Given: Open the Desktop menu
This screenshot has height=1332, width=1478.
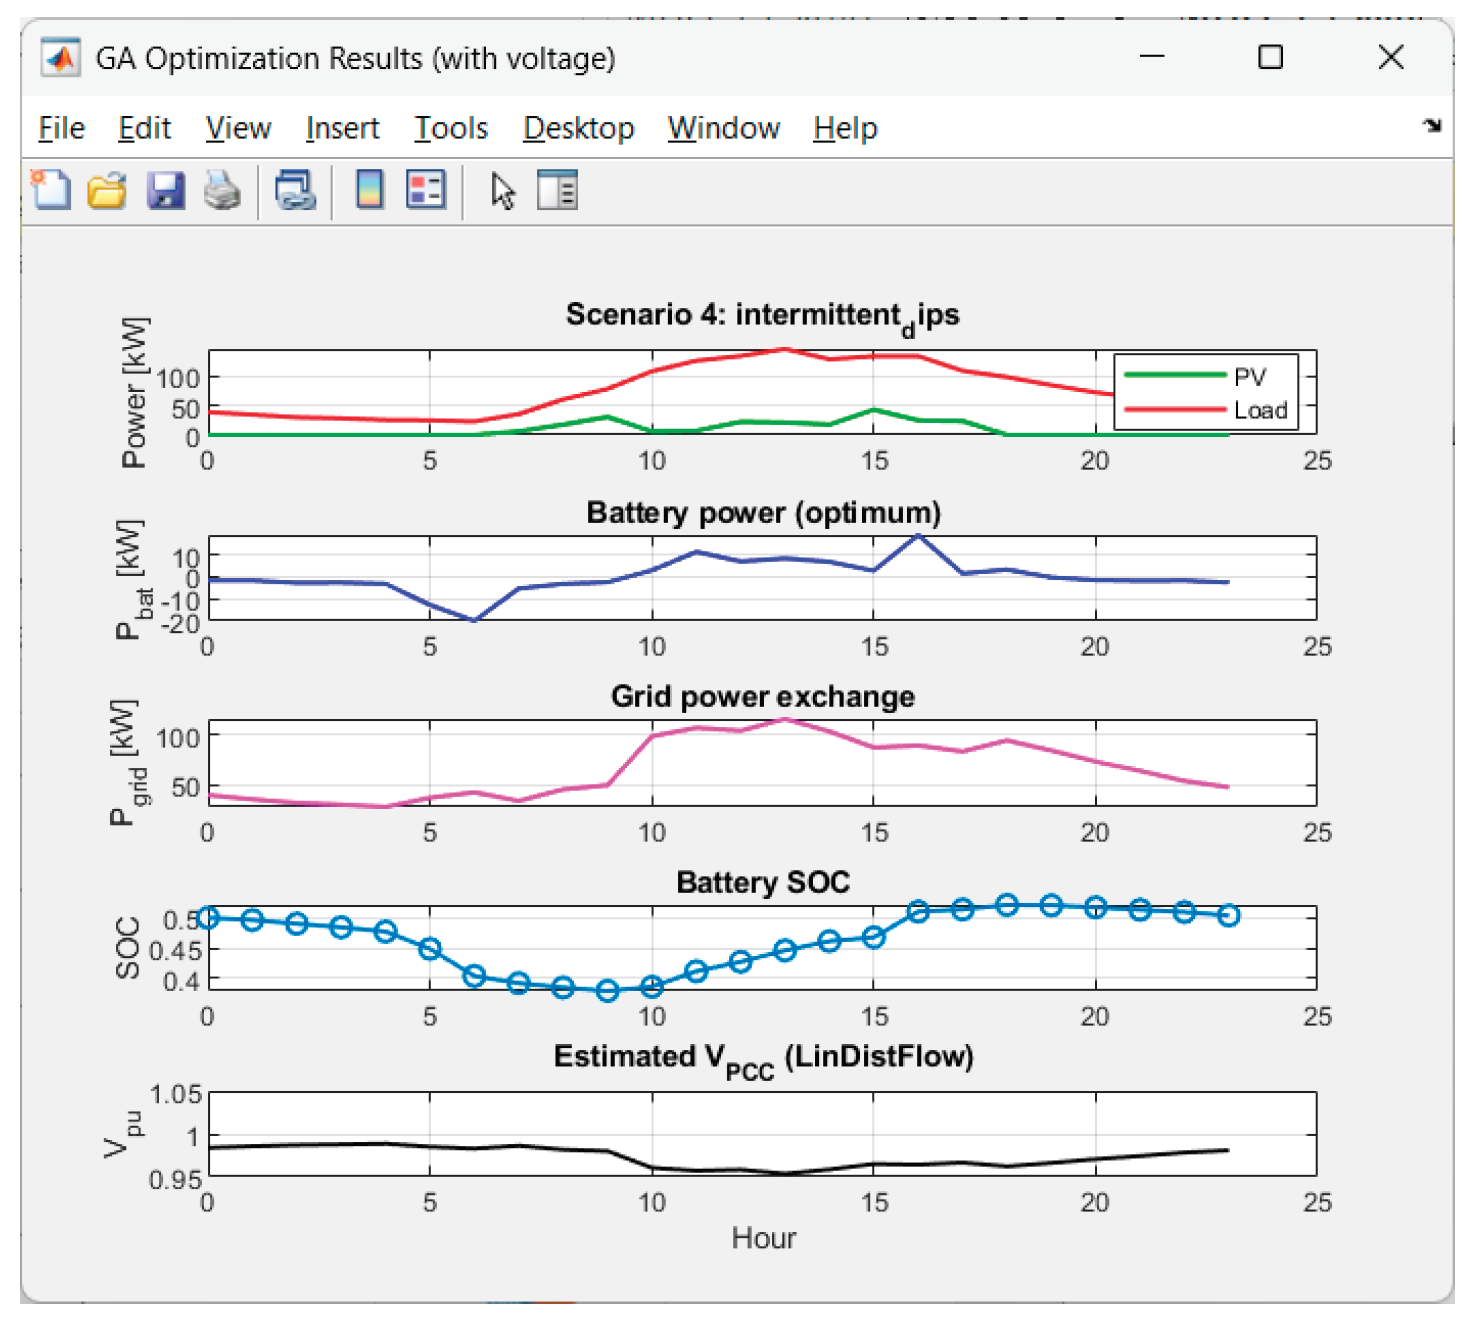Looking at the screenshot, I should tap(578, 128).
